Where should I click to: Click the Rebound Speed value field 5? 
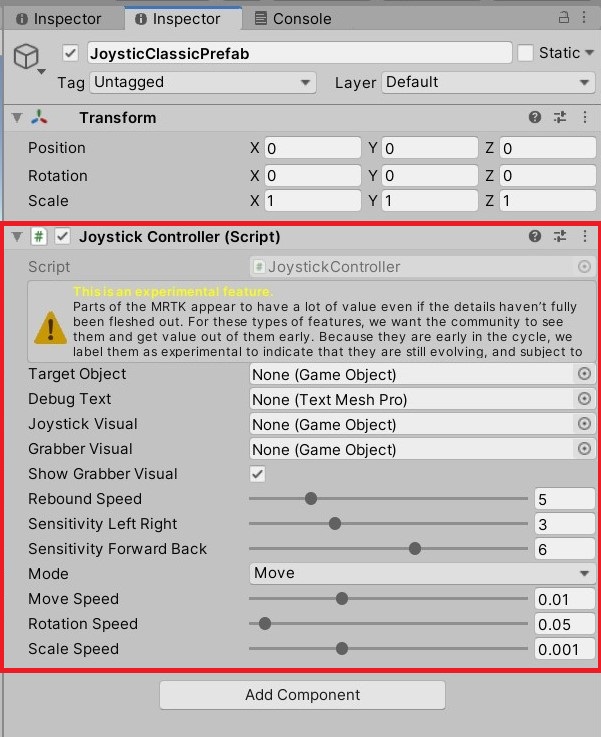565,499
